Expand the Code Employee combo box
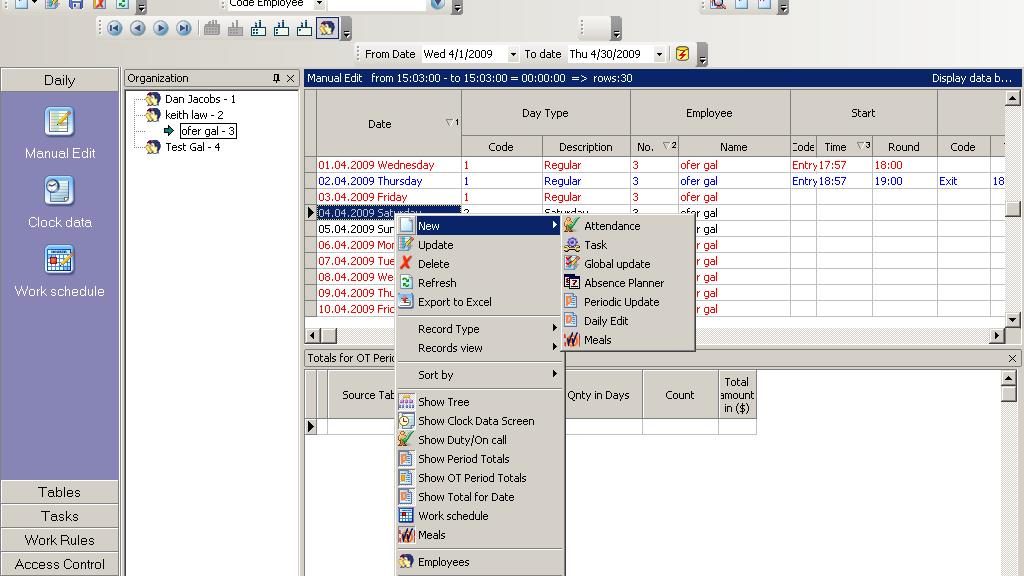The image size is (1024, 576). coord(319,4)
